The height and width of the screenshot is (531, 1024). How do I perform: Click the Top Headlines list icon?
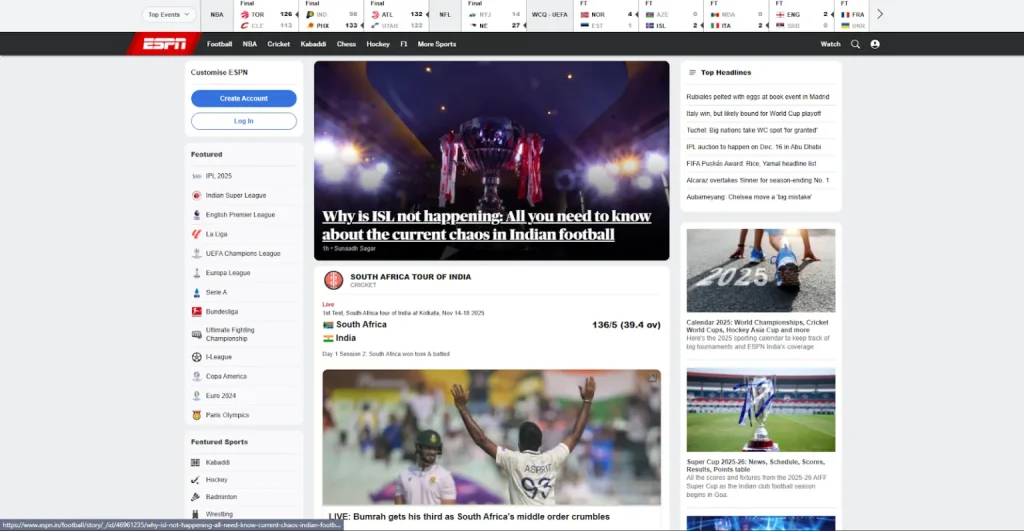pos(692,72)
